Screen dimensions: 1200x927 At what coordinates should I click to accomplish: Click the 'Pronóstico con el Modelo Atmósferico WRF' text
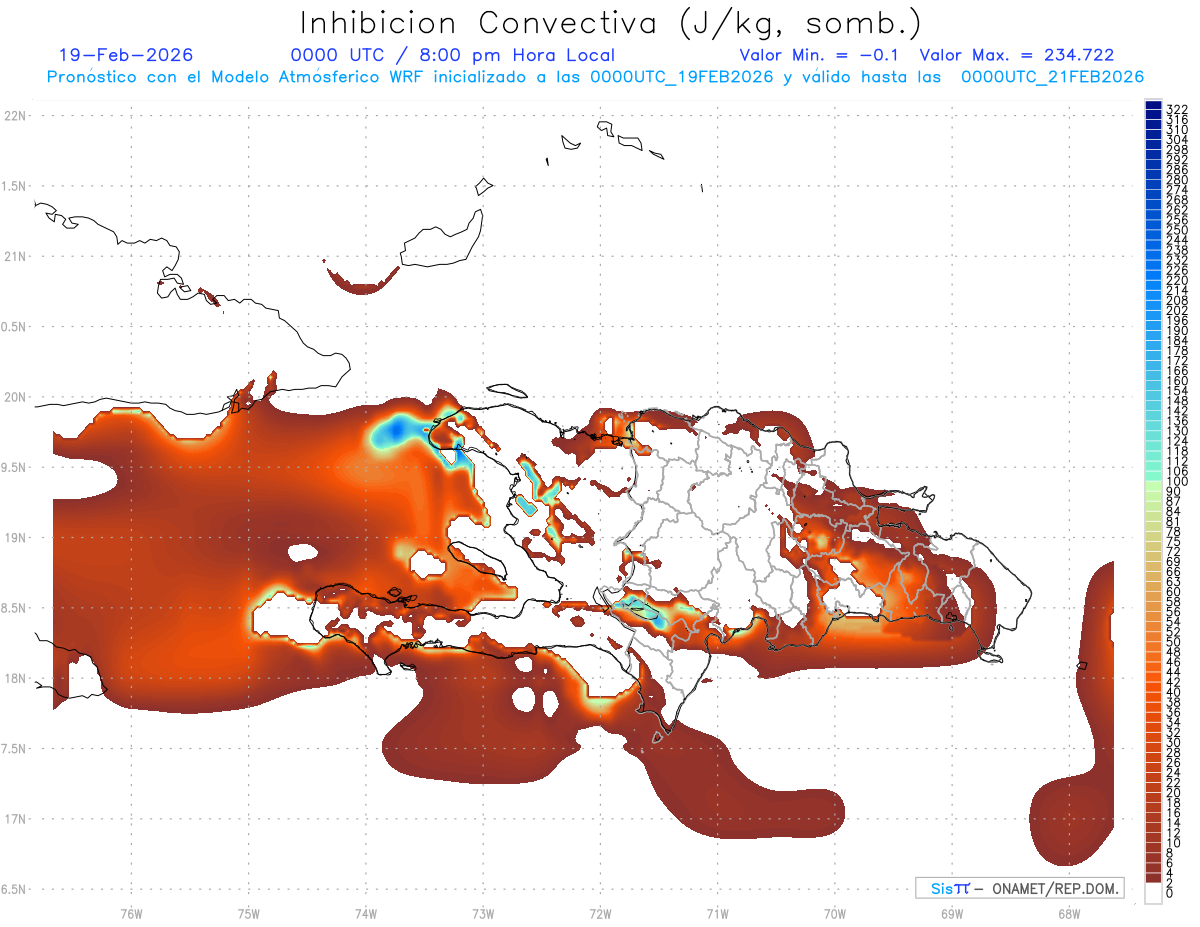coord(236,77)
